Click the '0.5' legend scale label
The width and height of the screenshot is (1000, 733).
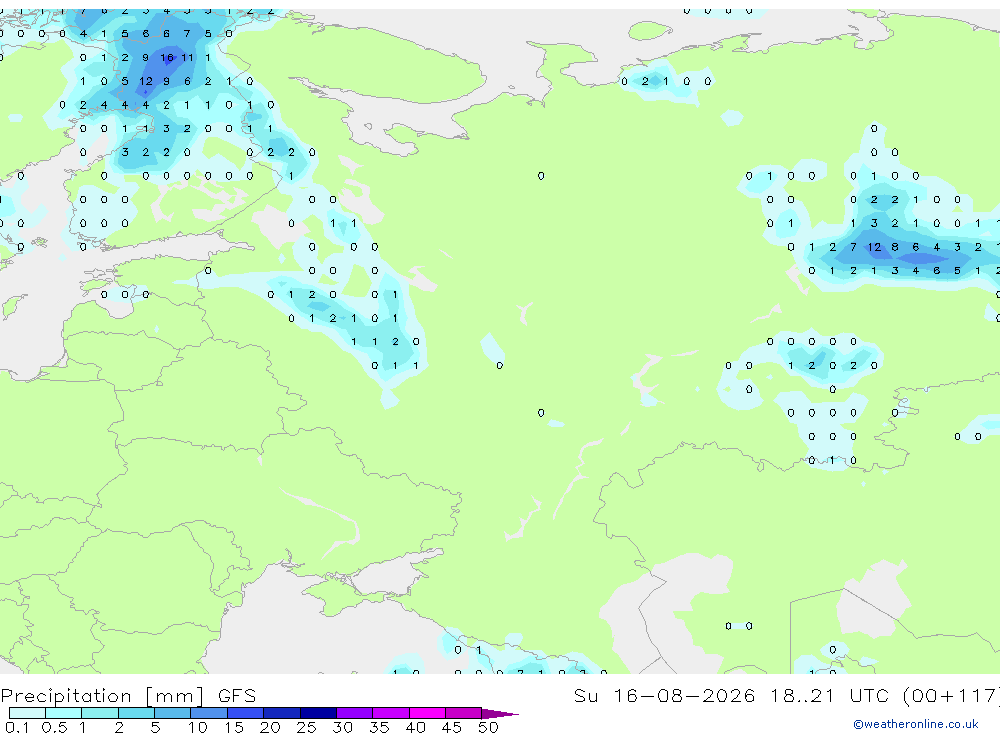(x=54, y=727)
